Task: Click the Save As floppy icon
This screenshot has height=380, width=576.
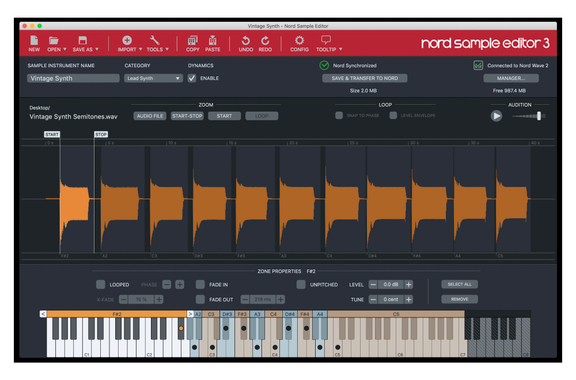Action: [83, 40]
